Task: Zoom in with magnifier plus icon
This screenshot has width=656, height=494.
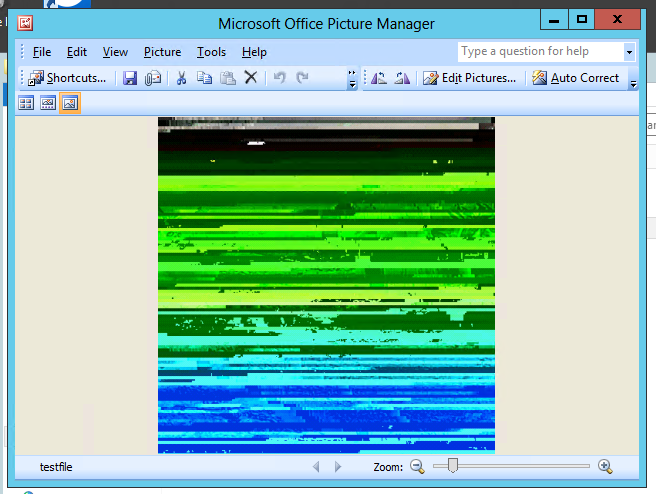Action: 605,466
